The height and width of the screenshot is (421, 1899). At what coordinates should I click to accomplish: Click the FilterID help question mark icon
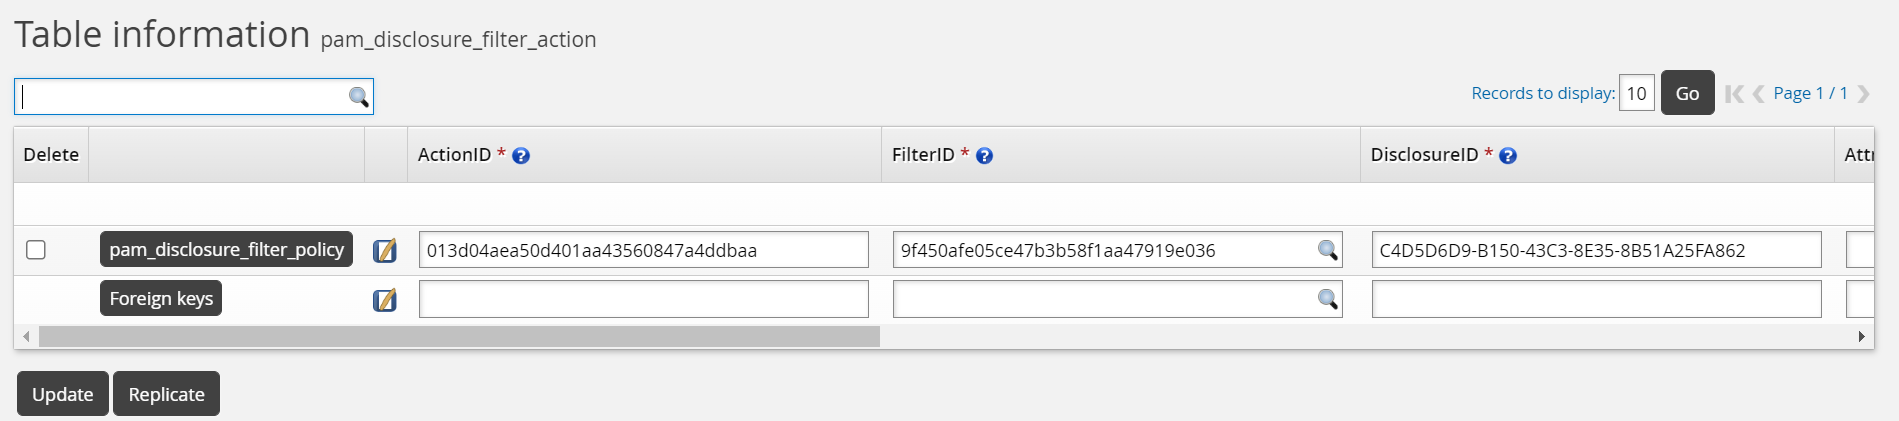pos(984,156)
